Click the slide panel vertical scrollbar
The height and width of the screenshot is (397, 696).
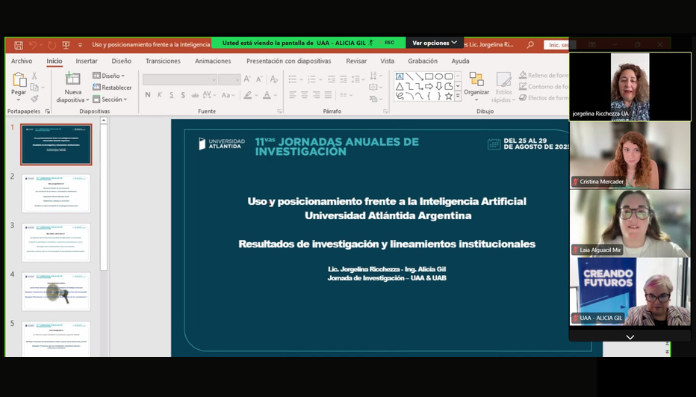[104, 195]
